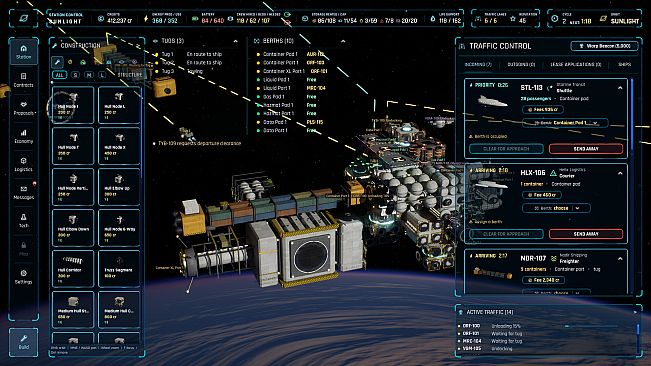Click the Active Traffic scrollbar
The height and width of the screenshot is (366, 651).
tap(638, 330)
